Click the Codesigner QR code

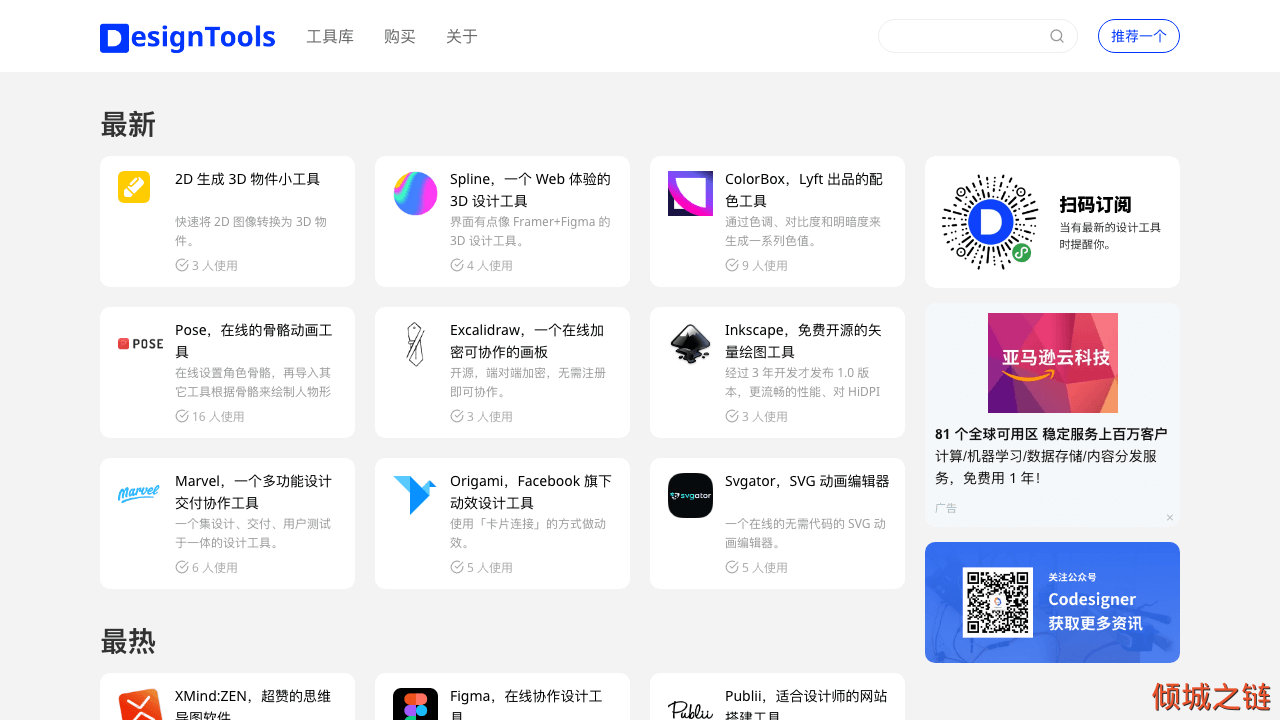(997, 602)
